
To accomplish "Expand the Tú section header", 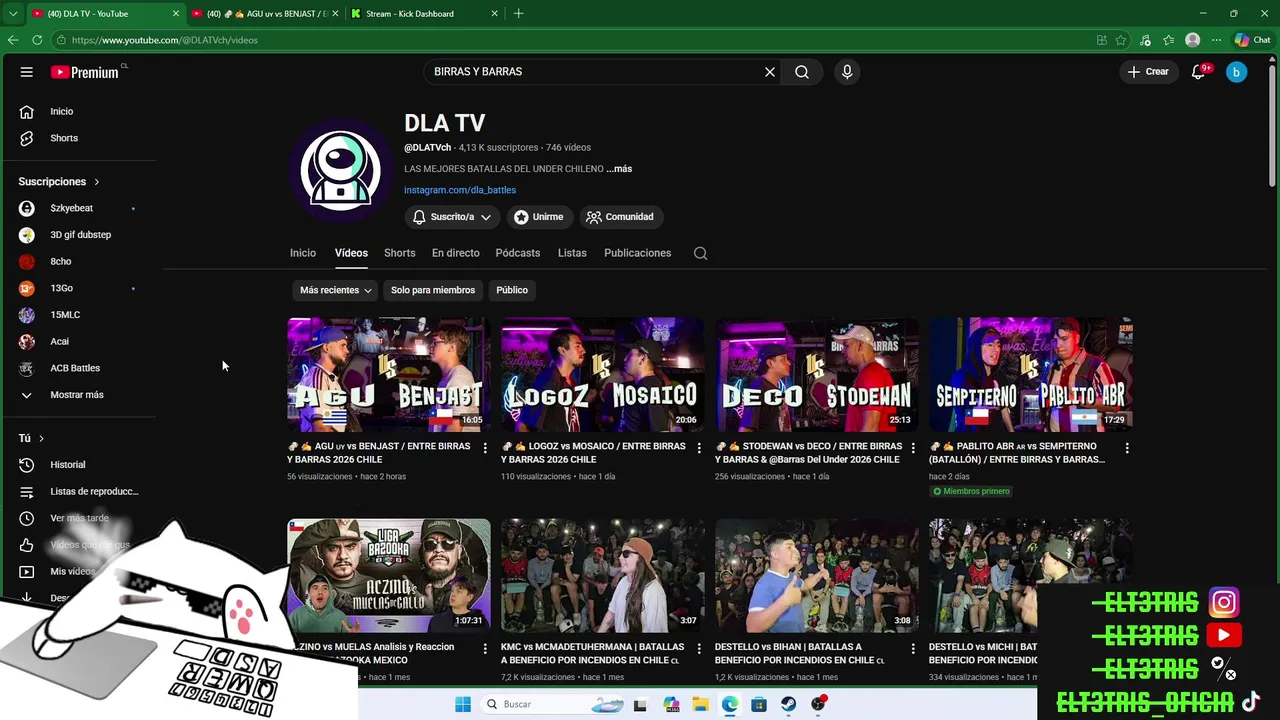I will (x=31, y=438).
